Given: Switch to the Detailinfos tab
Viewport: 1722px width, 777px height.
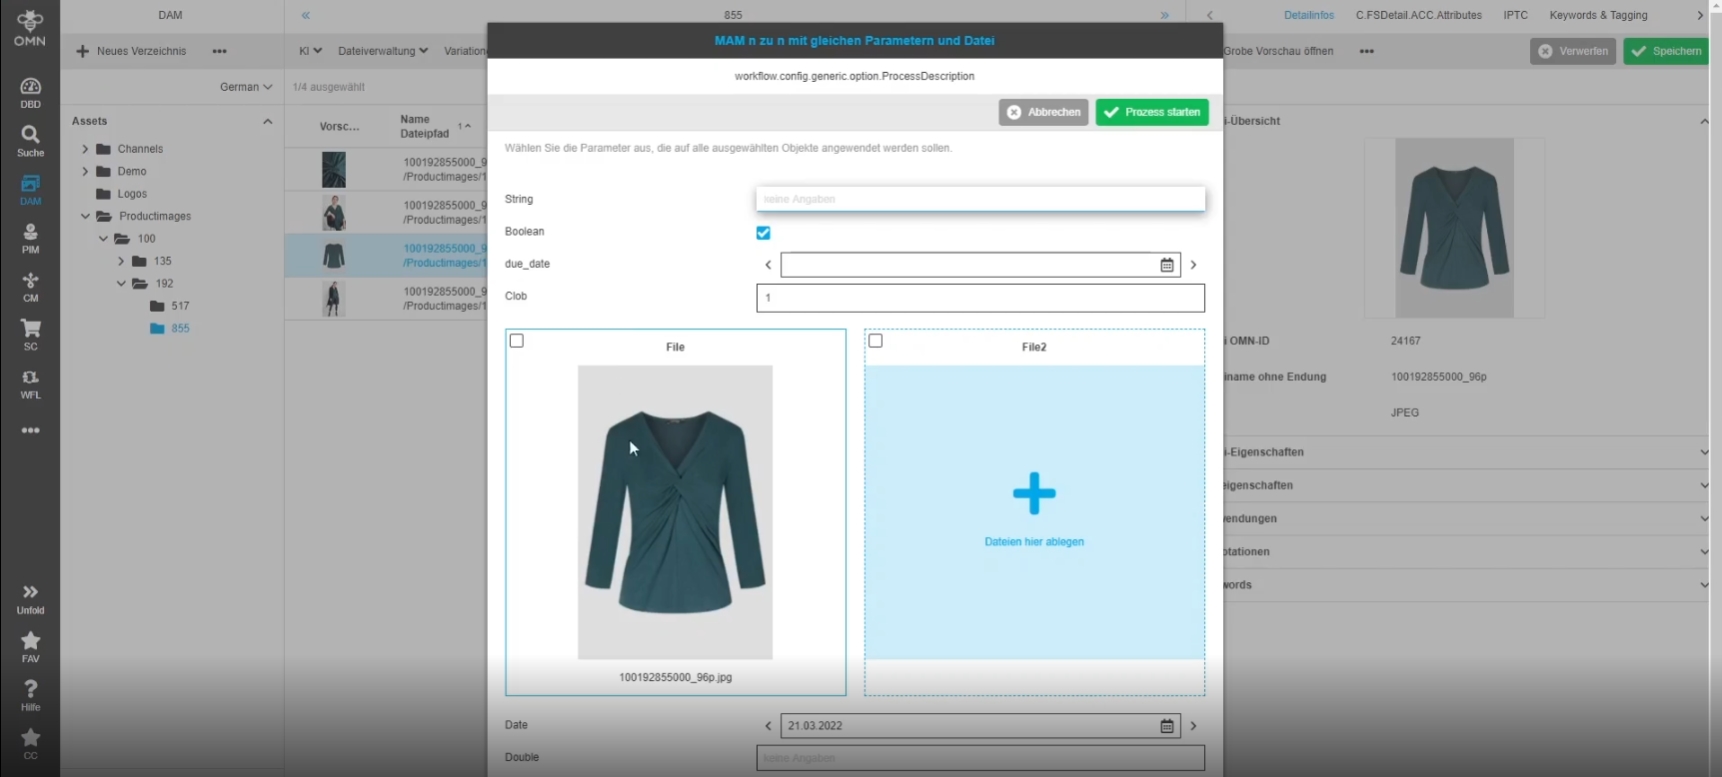Looking at the screenshot, I should click(1309, 15).
